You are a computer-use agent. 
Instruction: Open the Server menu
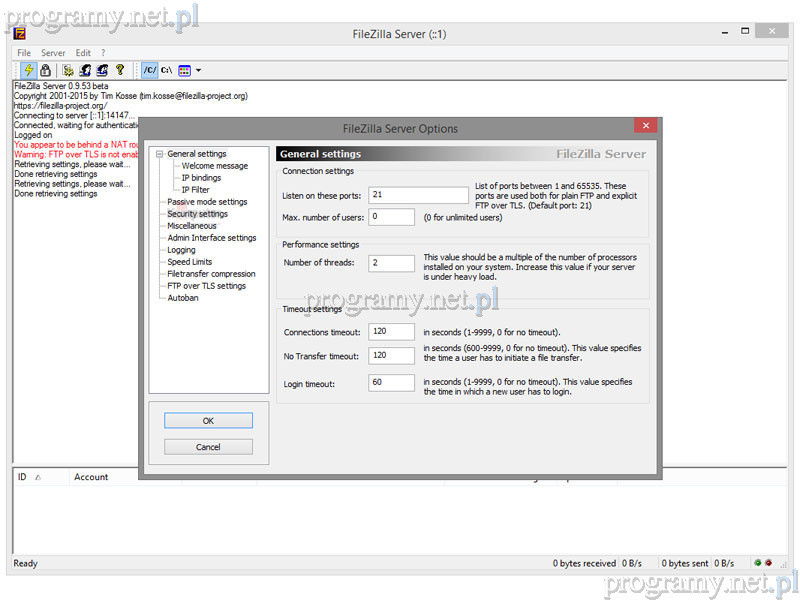[x=53, y=53]
